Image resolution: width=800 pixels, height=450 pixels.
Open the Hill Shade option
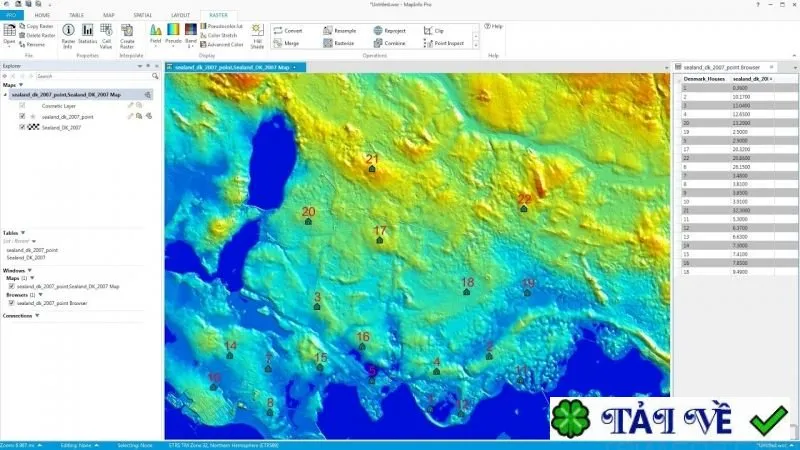tap(257, 36)
